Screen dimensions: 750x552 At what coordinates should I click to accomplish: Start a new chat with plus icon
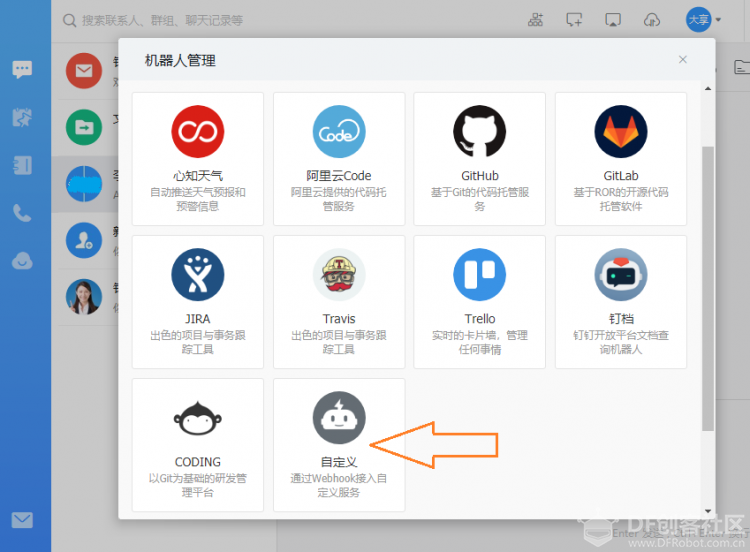(574, 20)
